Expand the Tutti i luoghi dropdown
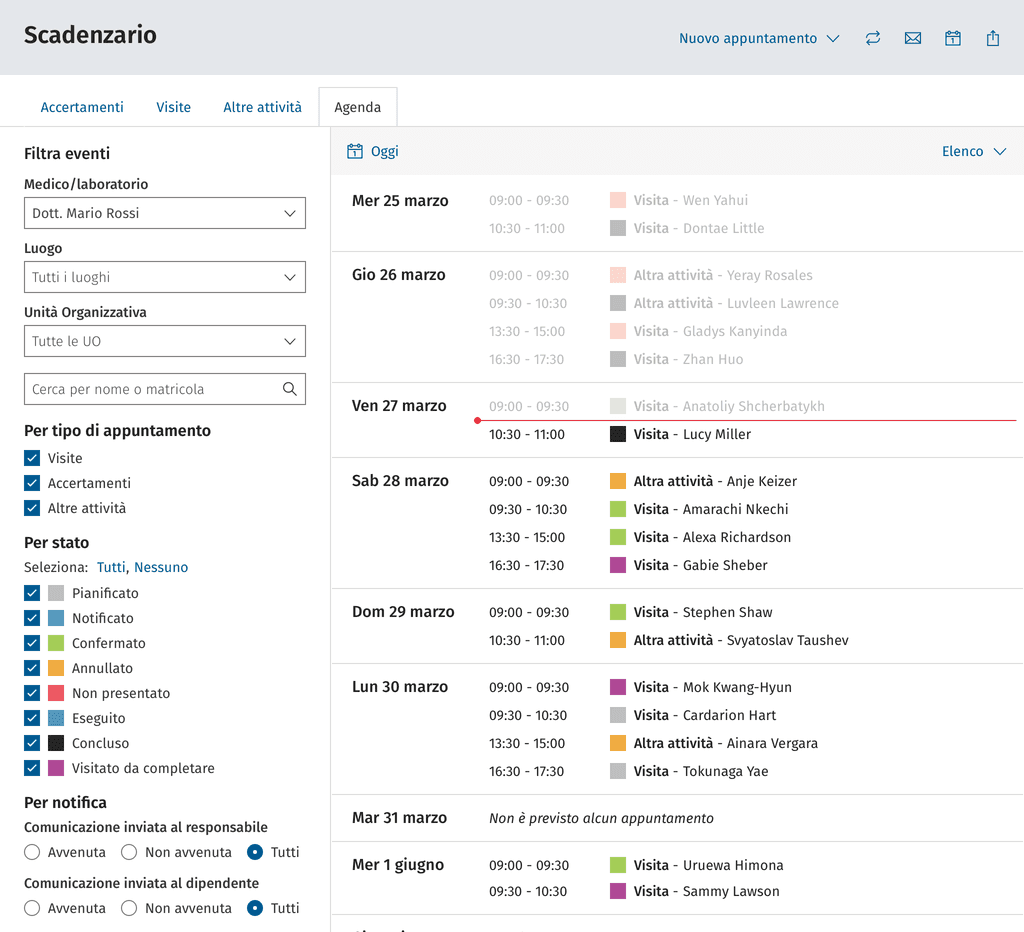Screen dimensions: 1024x932 pos(165,277)
